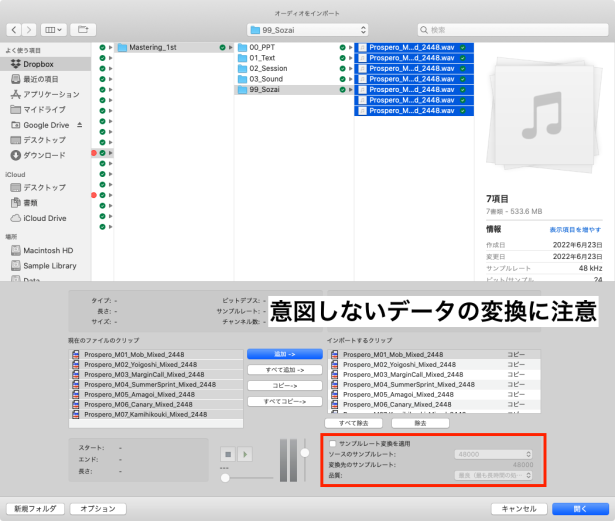Open iCloud Drive location

coord(45,218)
